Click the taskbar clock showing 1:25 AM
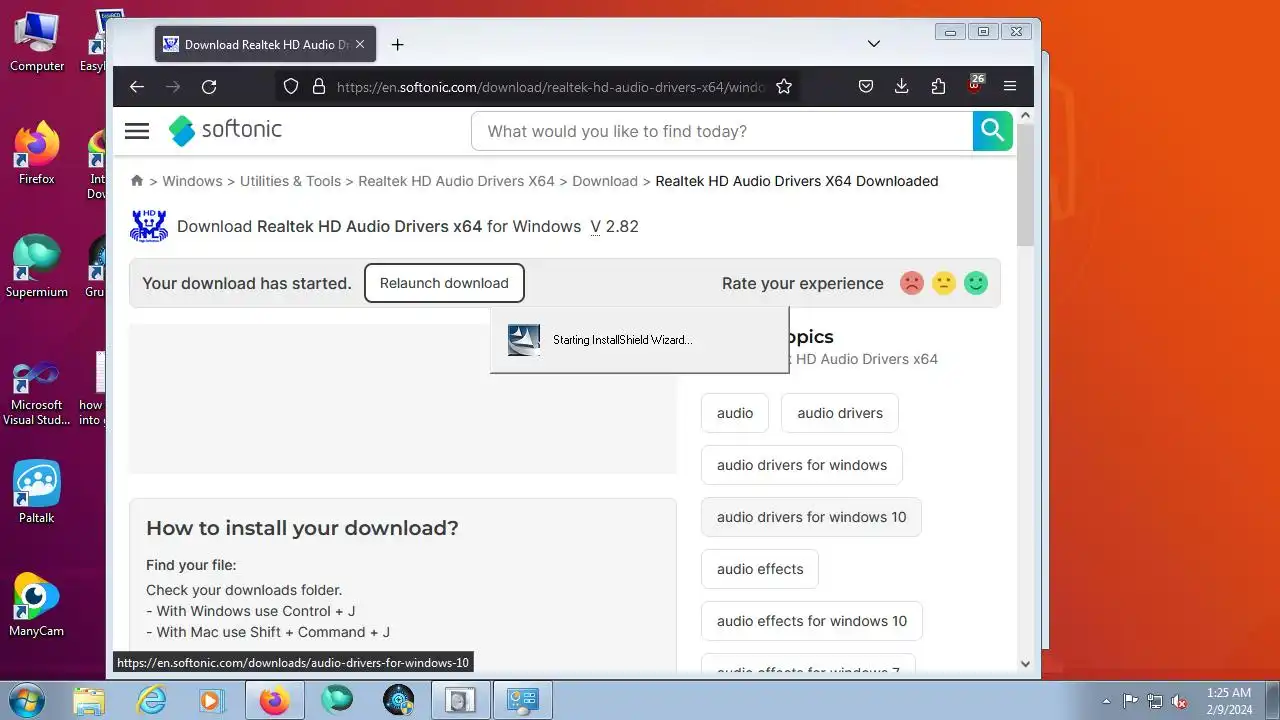Screen dimensions: 1280x720 (1229, 700)
